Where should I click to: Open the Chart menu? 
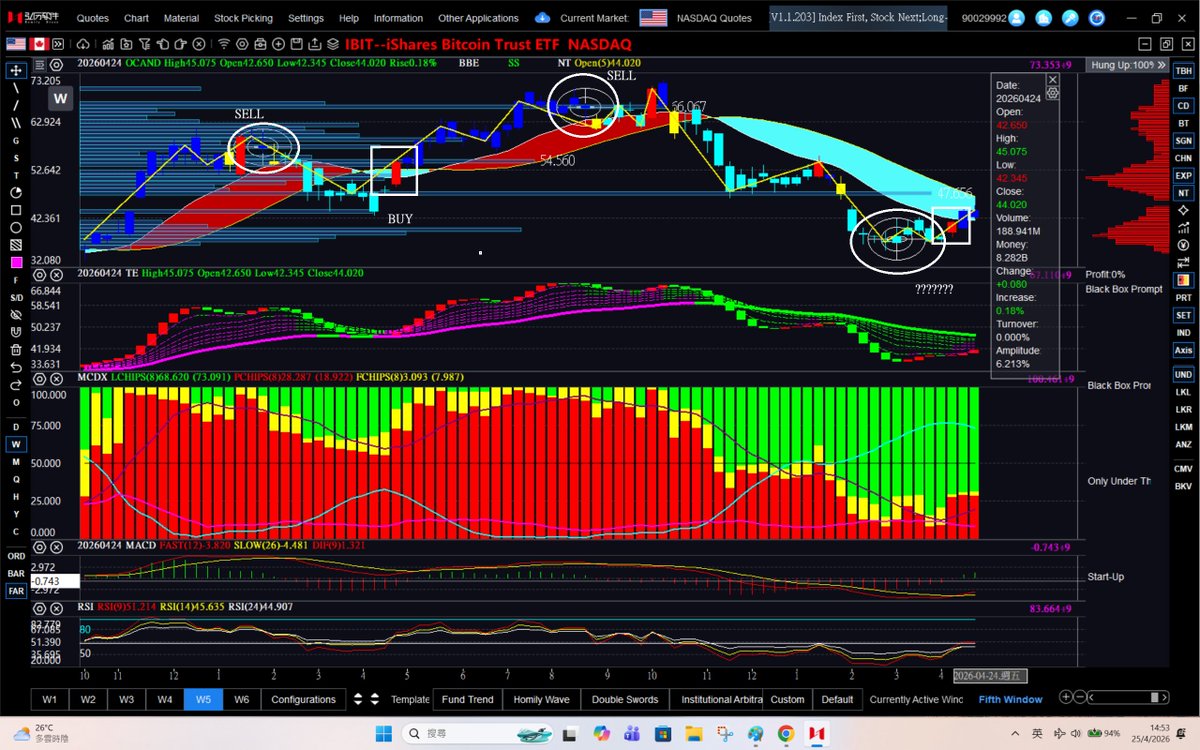click(136, 18)
